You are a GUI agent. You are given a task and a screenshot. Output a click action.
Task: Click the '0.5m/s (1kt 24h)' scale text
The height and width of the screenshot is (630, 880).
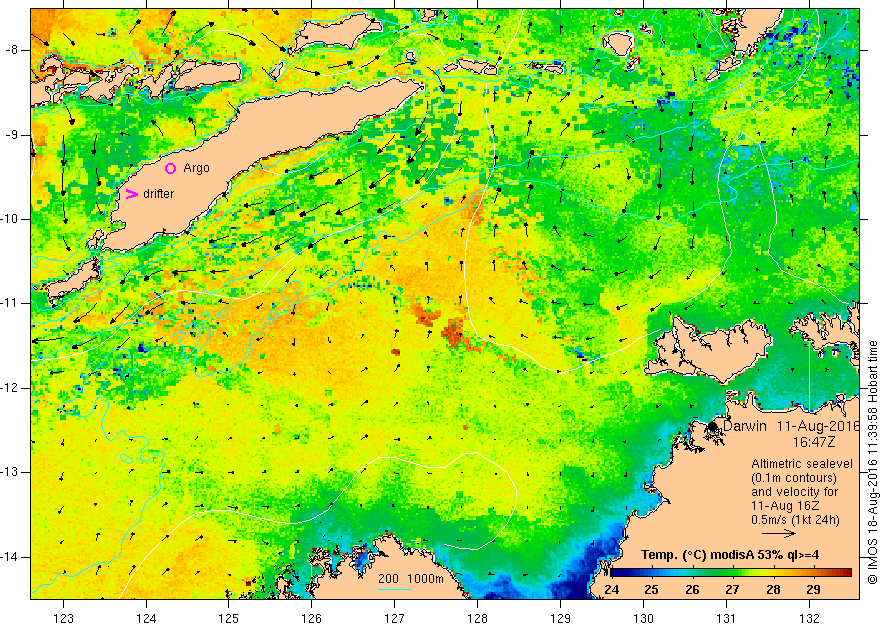[795, 520]
